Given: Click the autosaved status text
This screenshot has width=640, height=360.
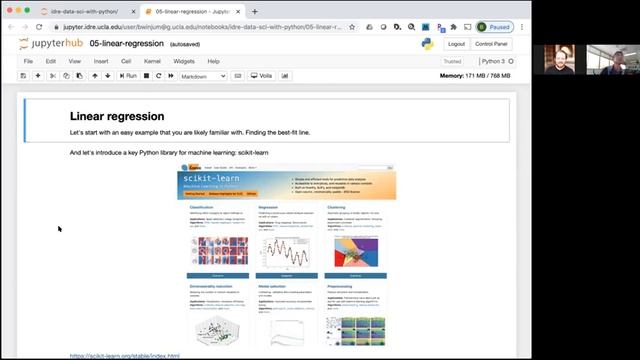Looking at the screenshot, I should (x=185, y=44).
